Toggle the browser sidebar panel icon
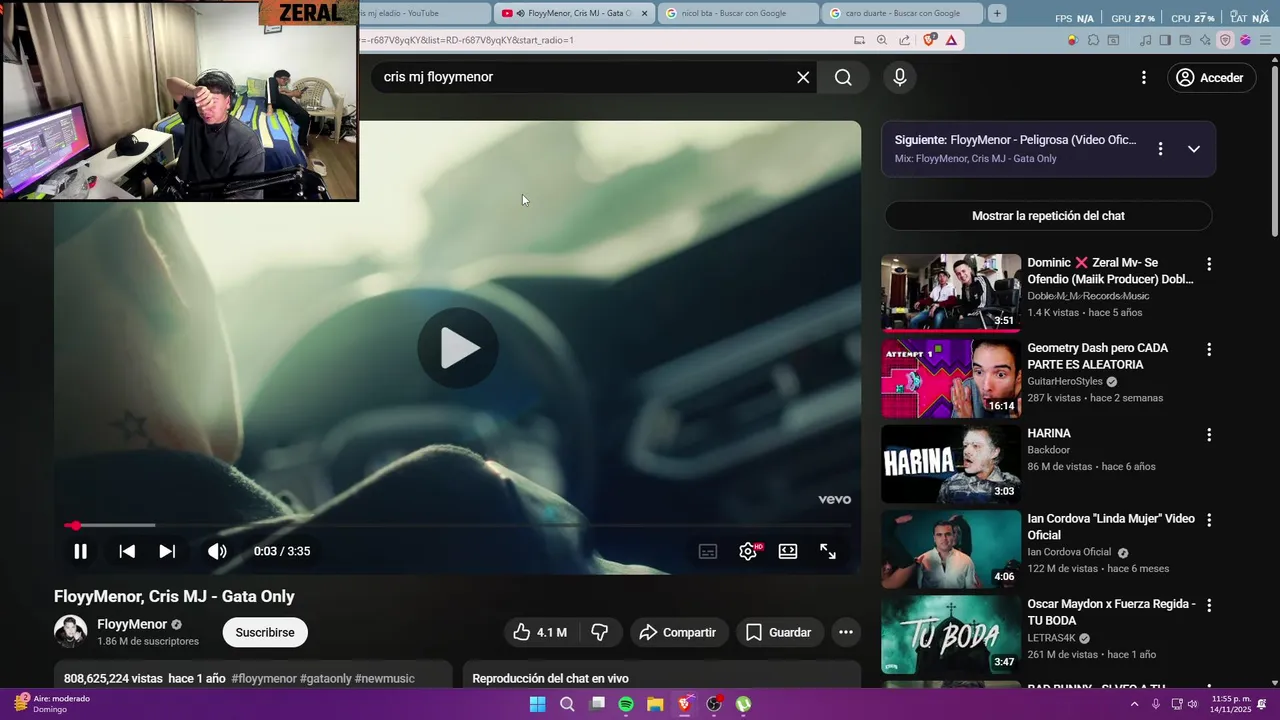This screenshot has height=720, width=1280. coord(1166,40)
